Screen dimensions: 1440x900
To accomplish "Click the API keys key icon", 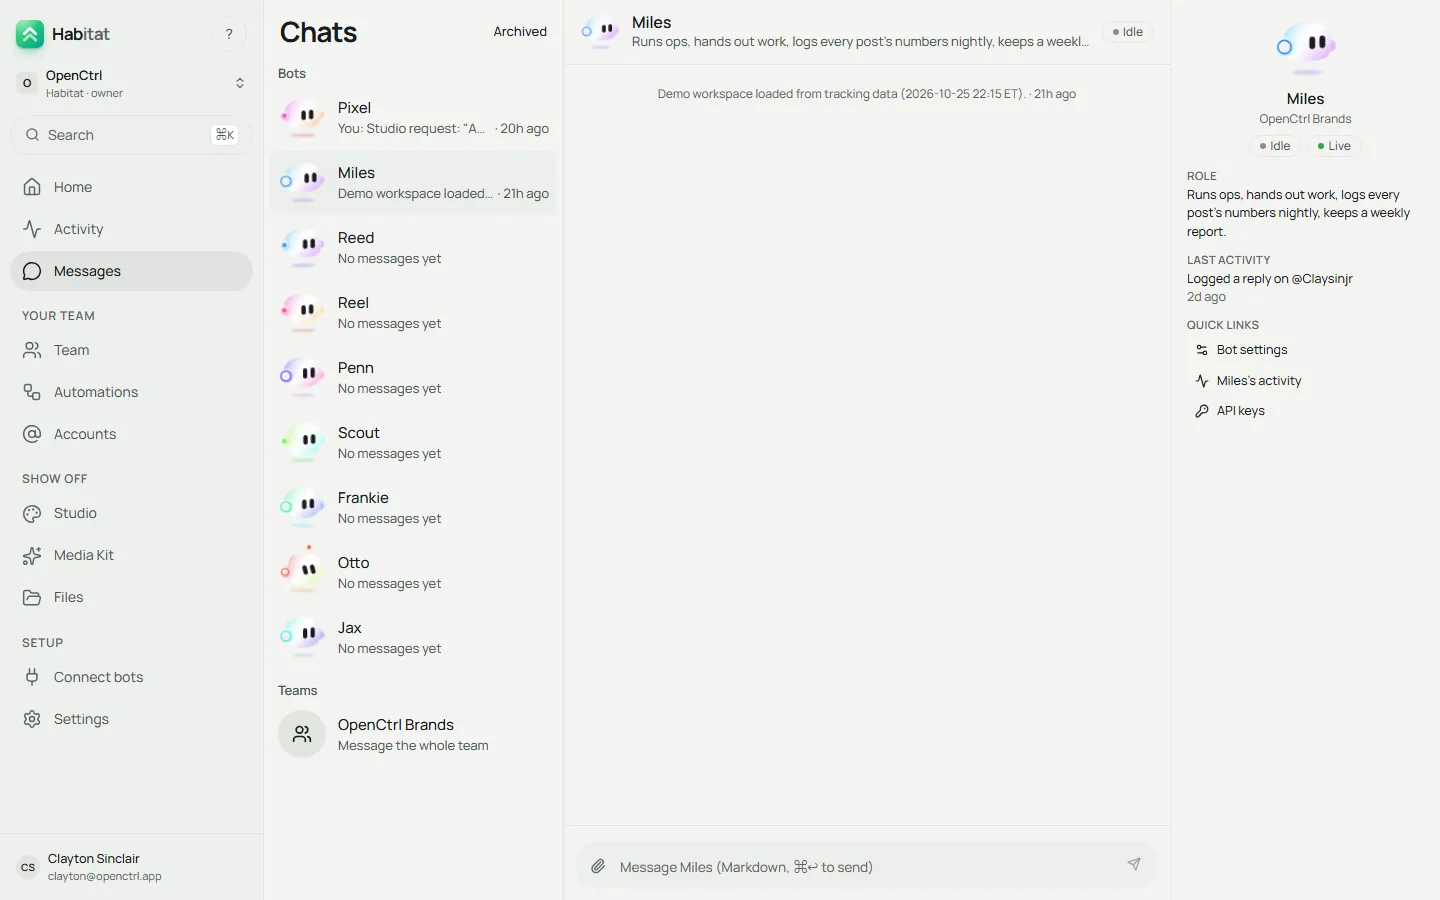I will 1202,411.
